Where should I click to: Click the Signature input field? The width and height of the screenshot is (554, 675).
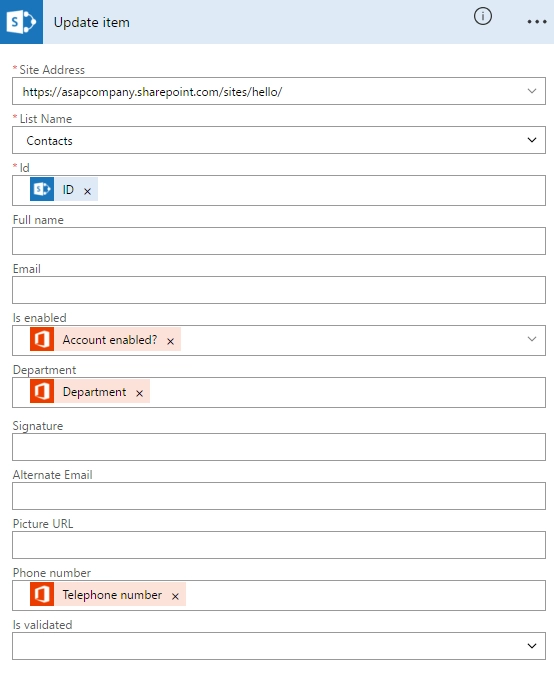pos(279,447)
